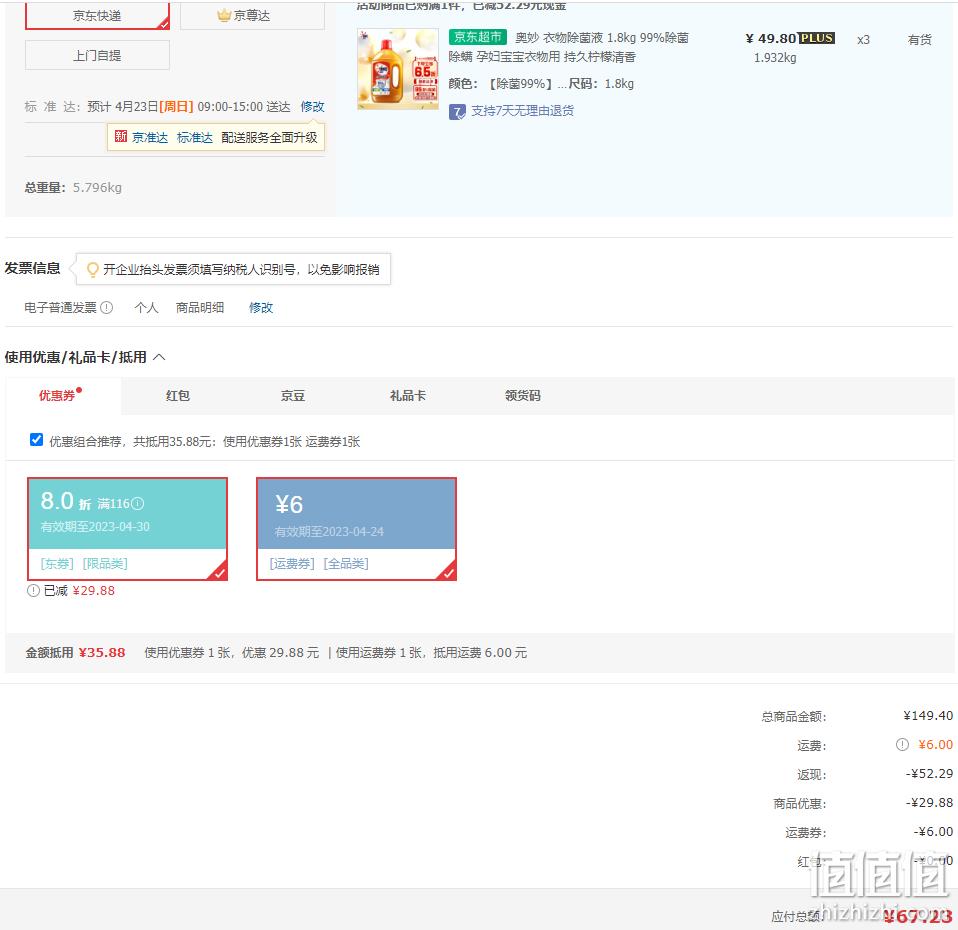Viewport: 958px width, 930px height.
Task: Click 返现 value -¥52.29
Action: (929, 774)
